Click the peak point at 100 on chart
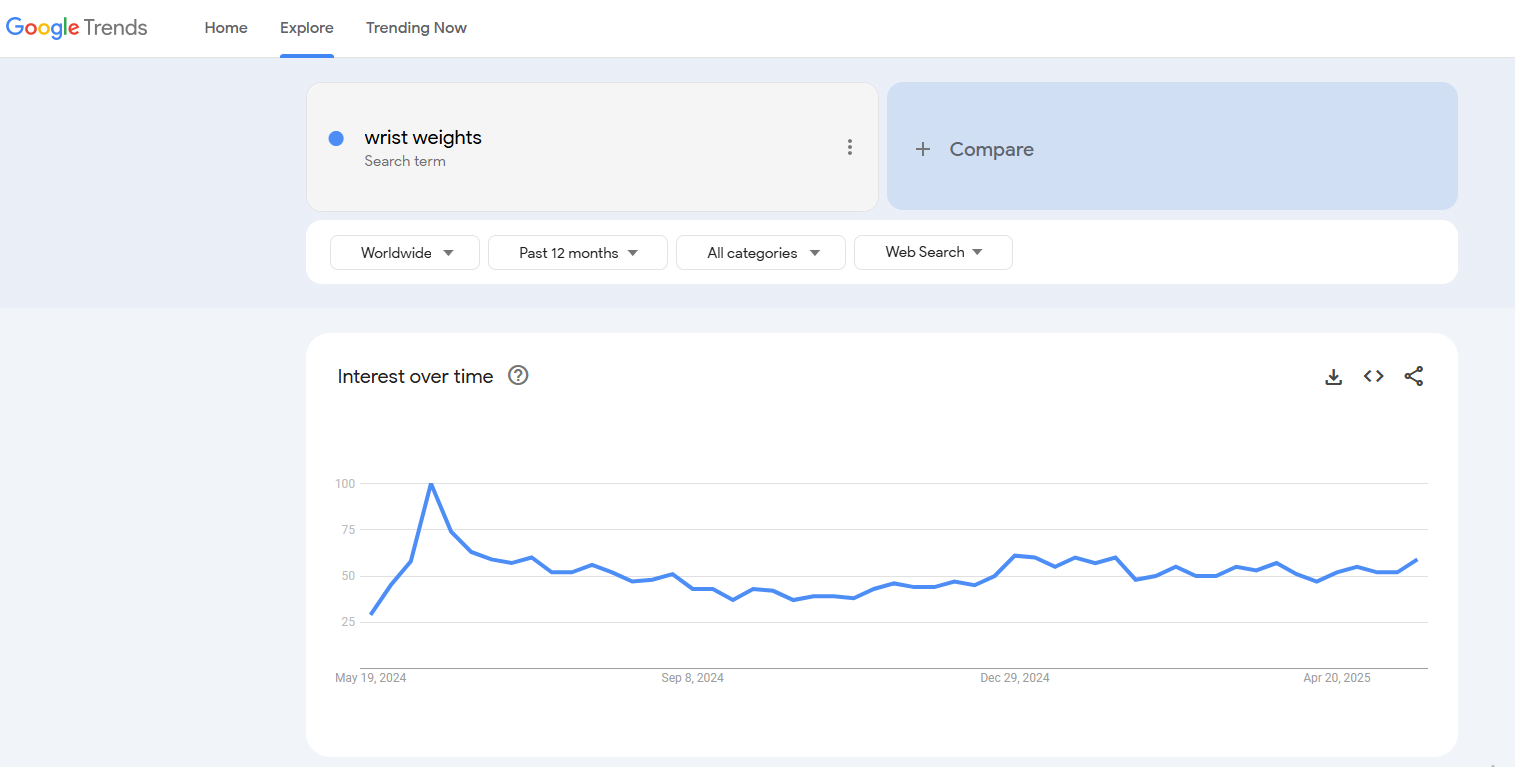 [x=431, y=484]
